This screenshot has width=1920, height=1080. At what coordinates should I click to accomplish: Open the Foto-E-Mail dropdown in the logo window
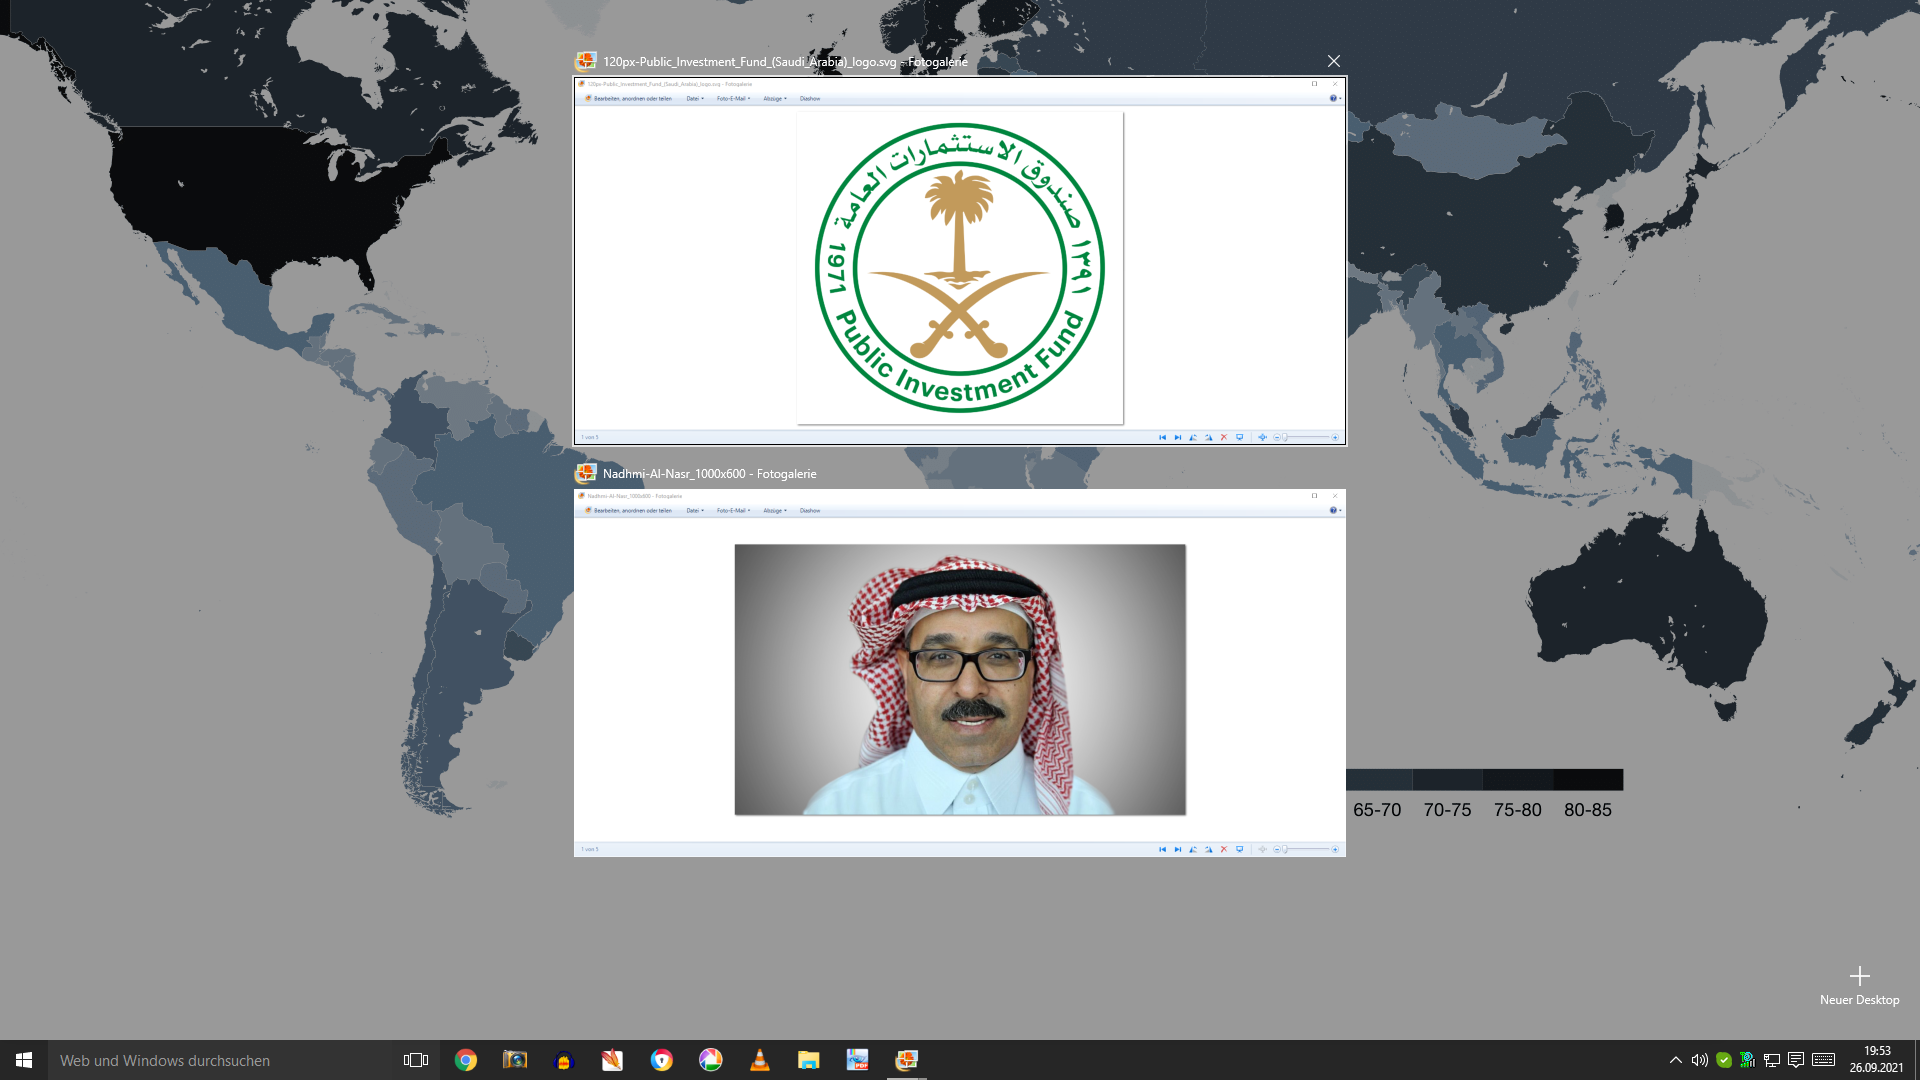point(733,99)
